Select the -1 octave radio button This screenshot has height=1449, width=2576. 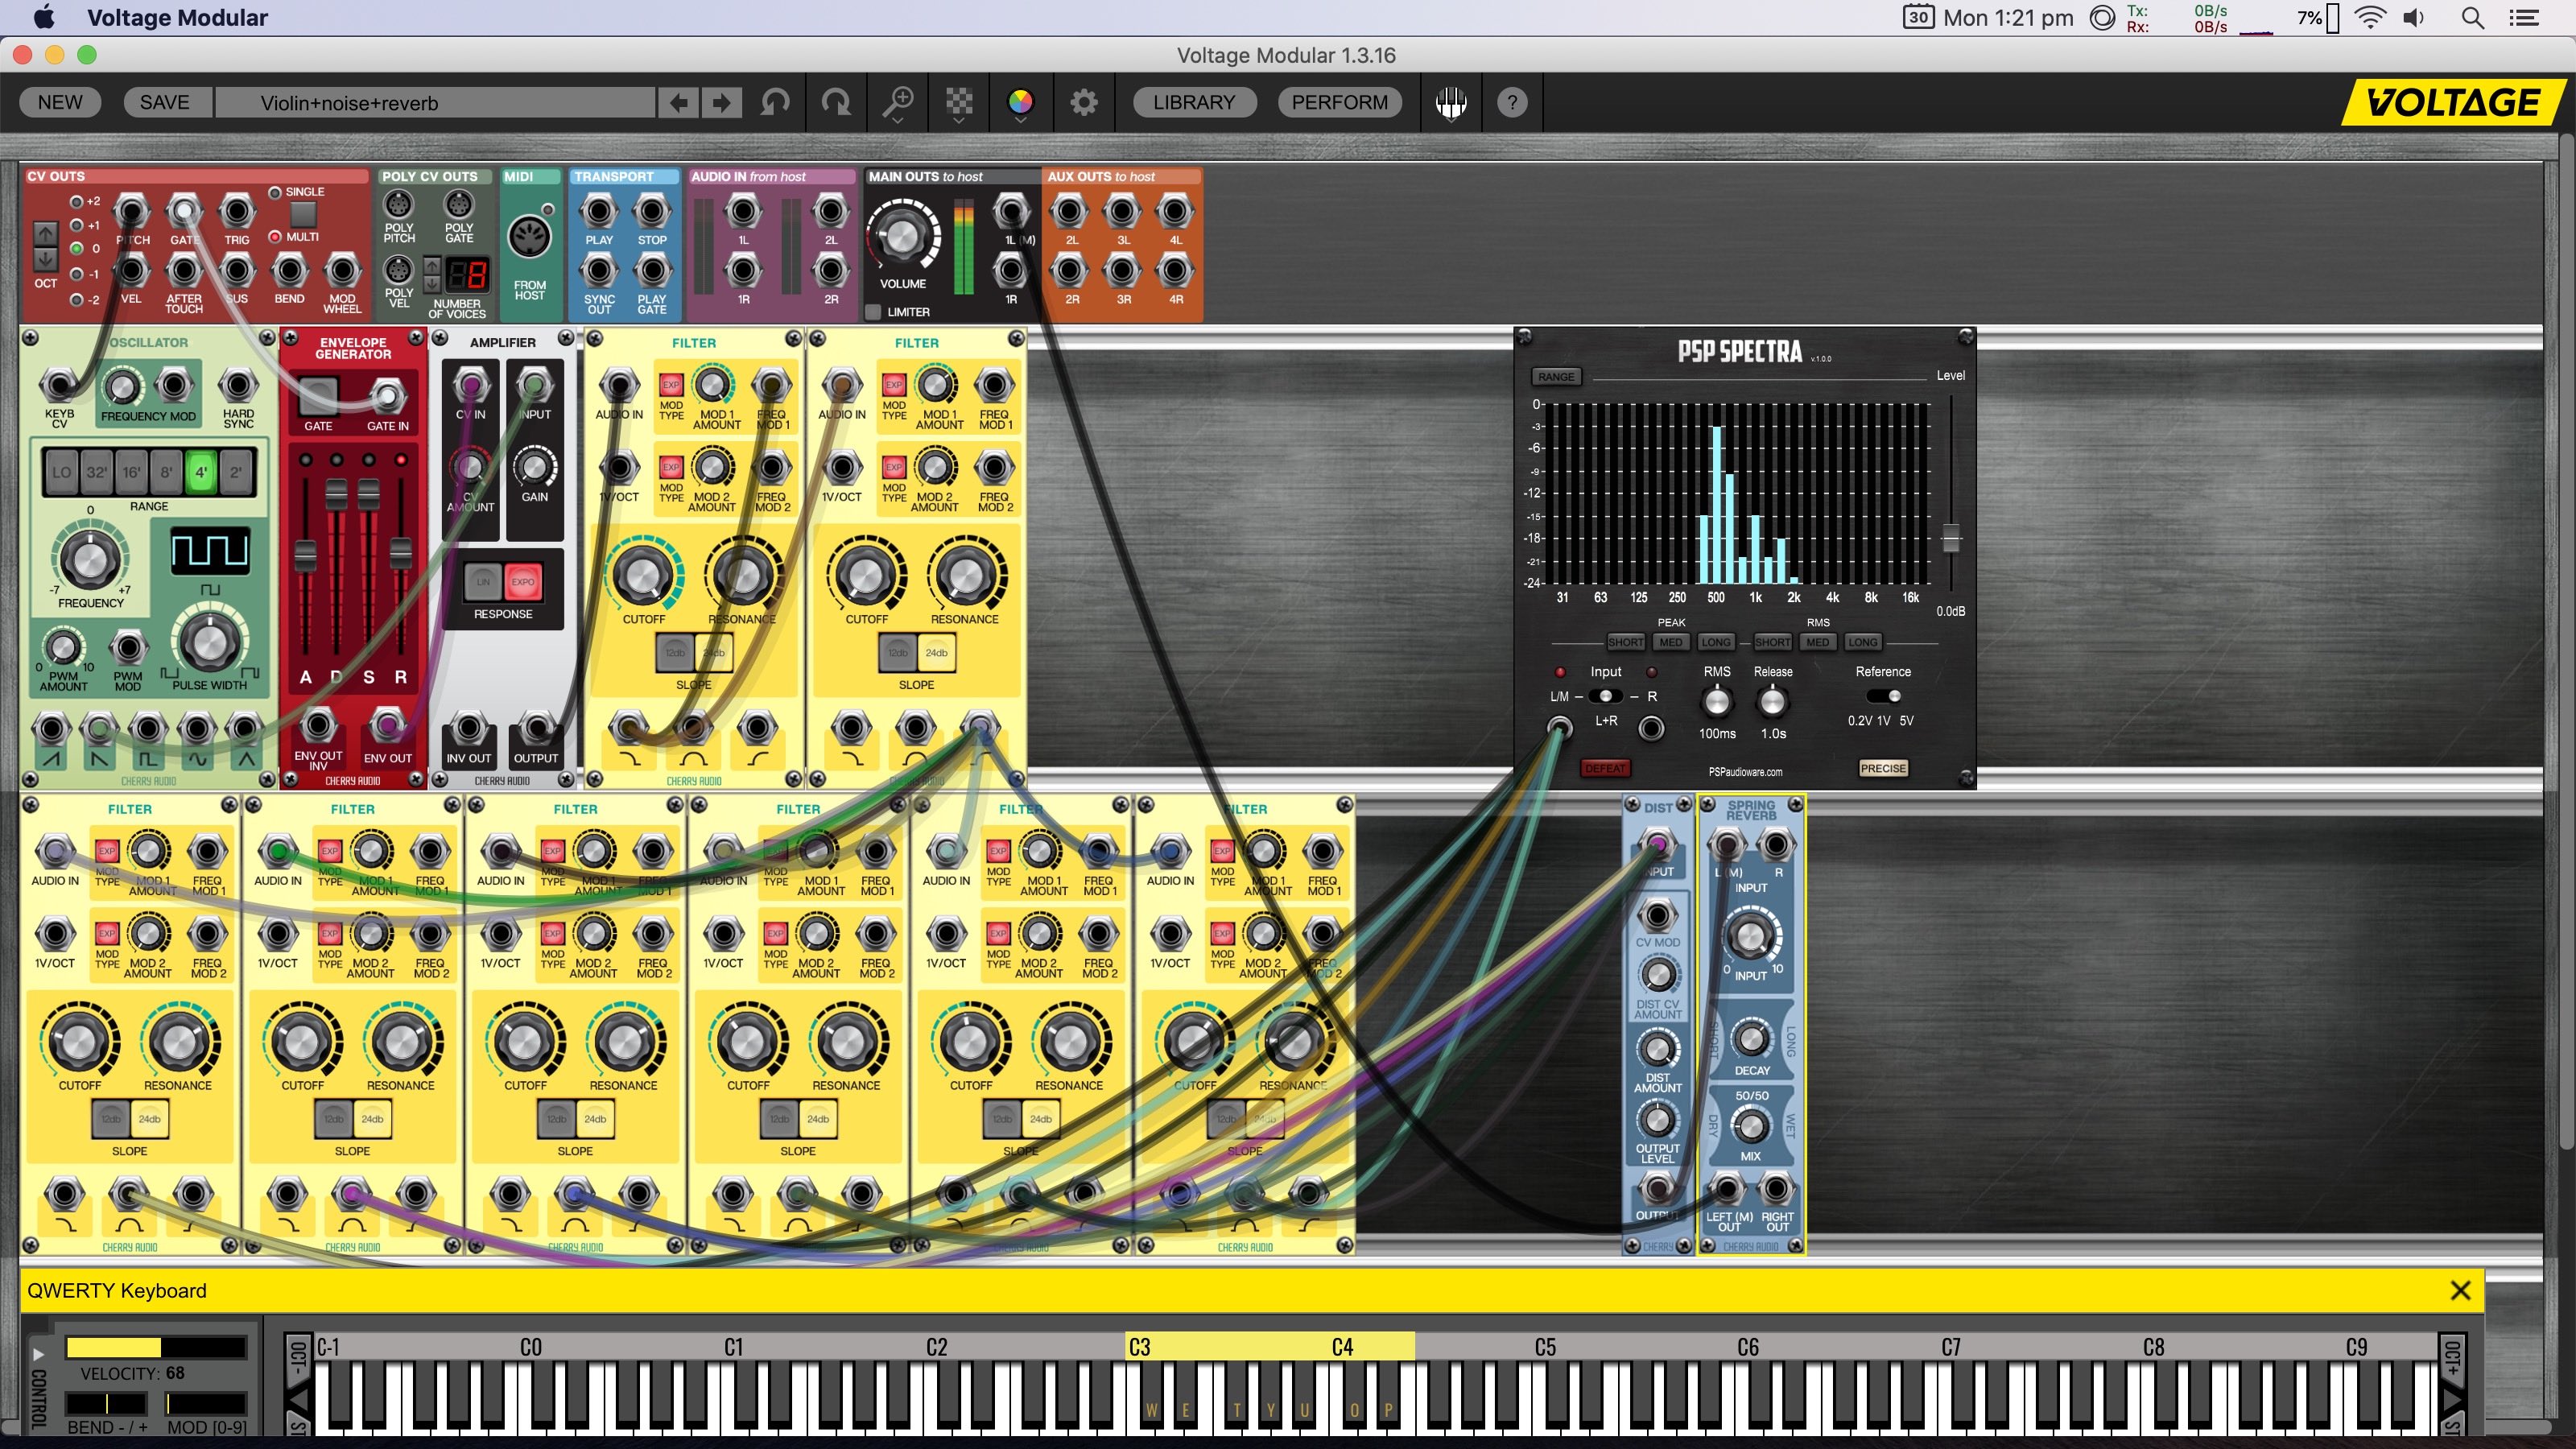(76, 274)
